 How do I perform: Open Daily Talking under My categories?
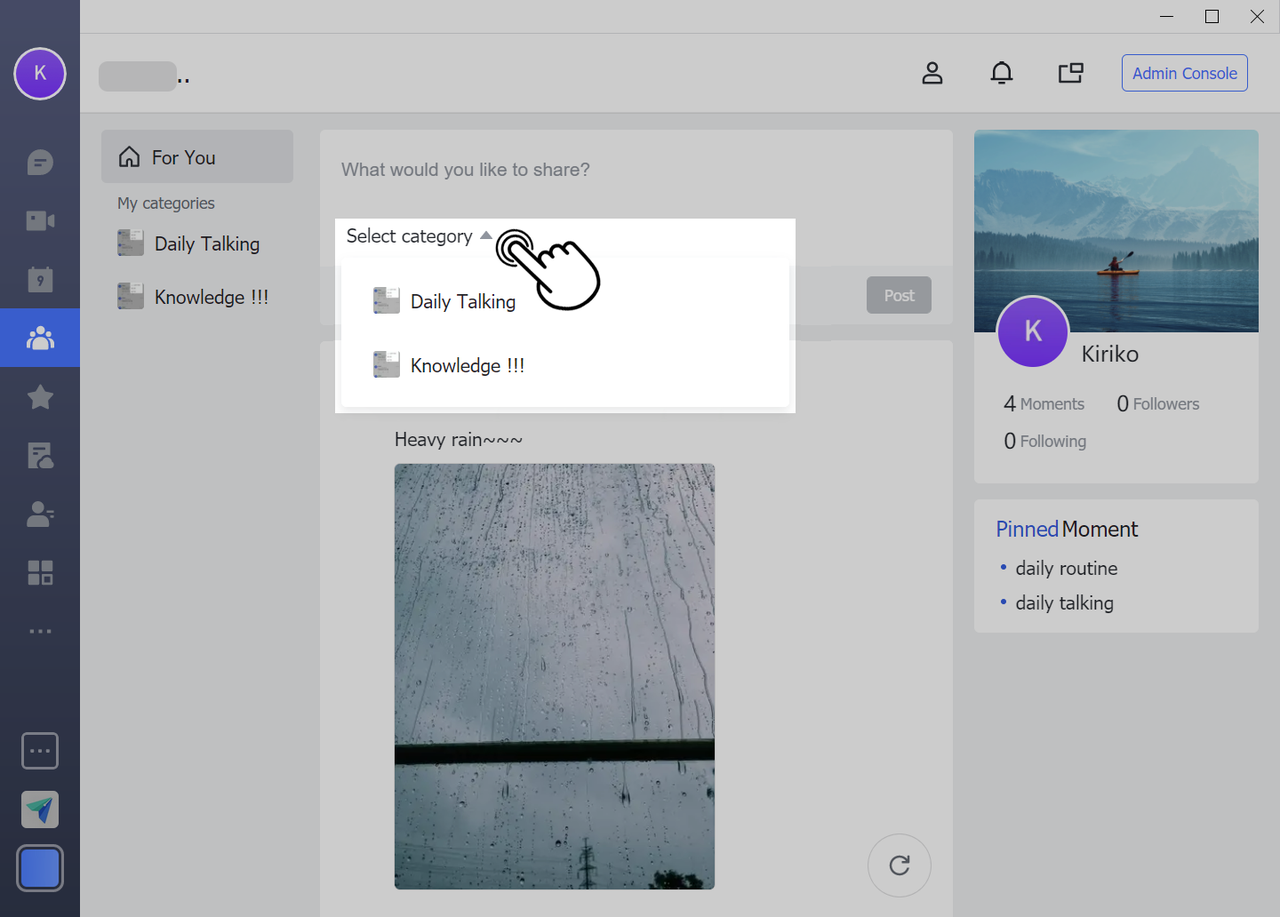click(x=206, y=244)
